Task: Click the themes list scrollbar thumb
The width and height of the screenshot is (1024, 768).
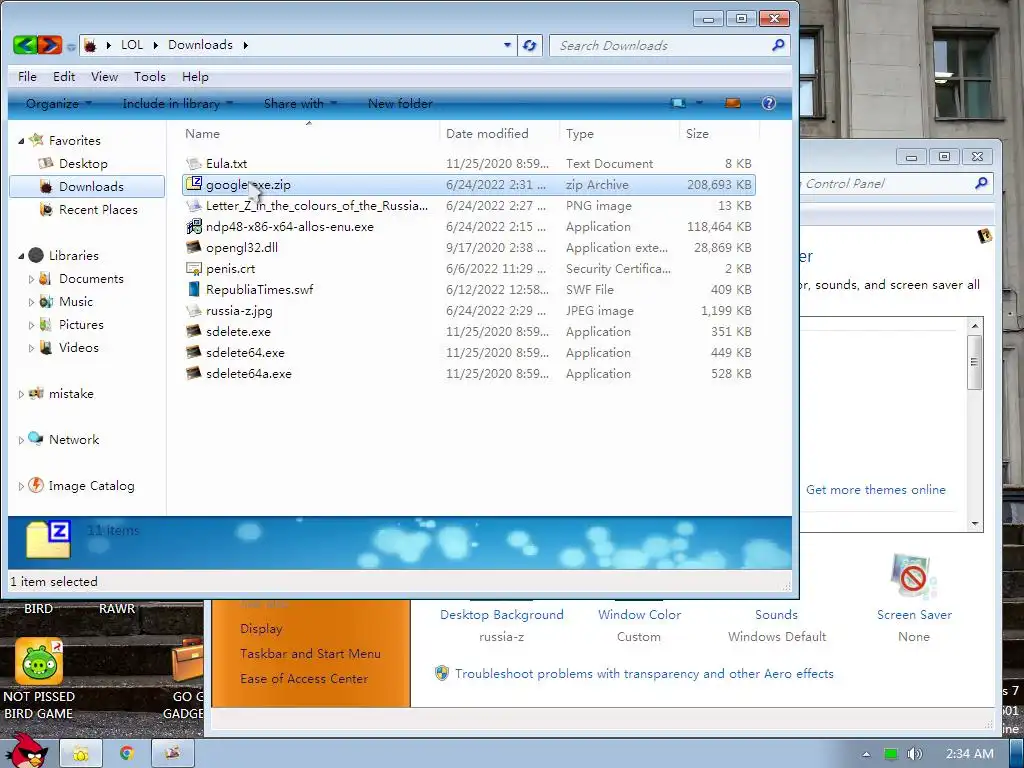Action: coord(974,362)
